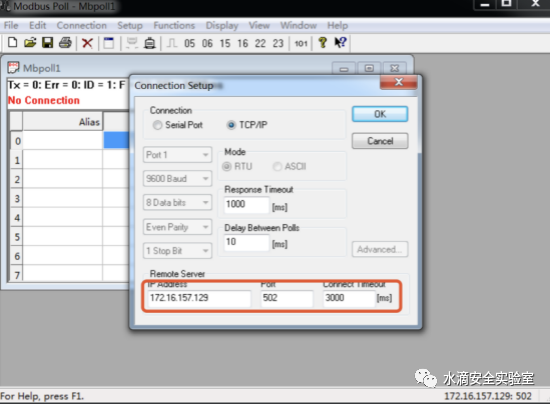Click the Print toolbar icon
Viewport: 552px width, 404px height.
pos(65,43)
